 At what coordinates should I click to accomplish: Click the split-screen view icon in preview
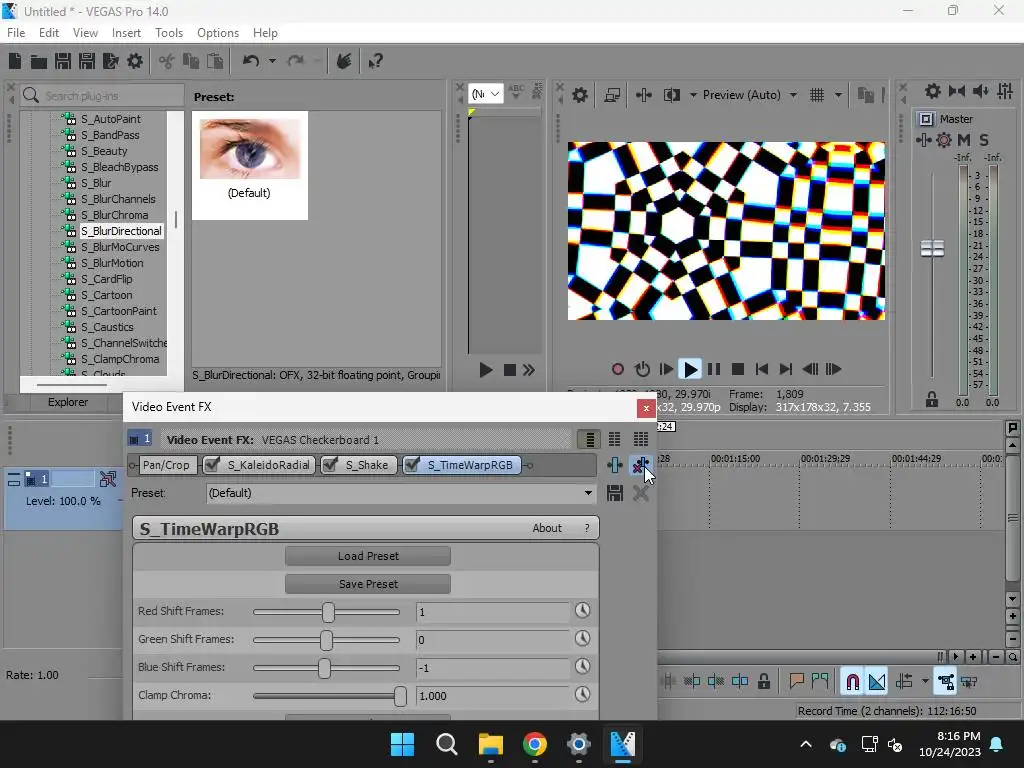coord(671,95)
